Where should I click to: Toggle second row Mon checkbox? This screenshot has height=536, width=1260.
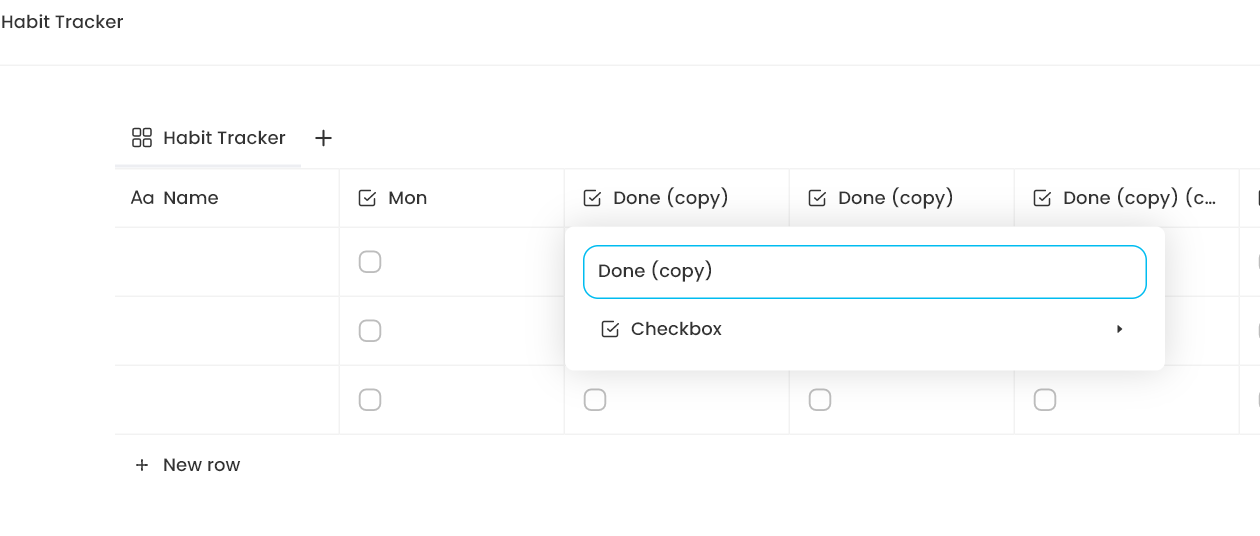coord(370,331)
